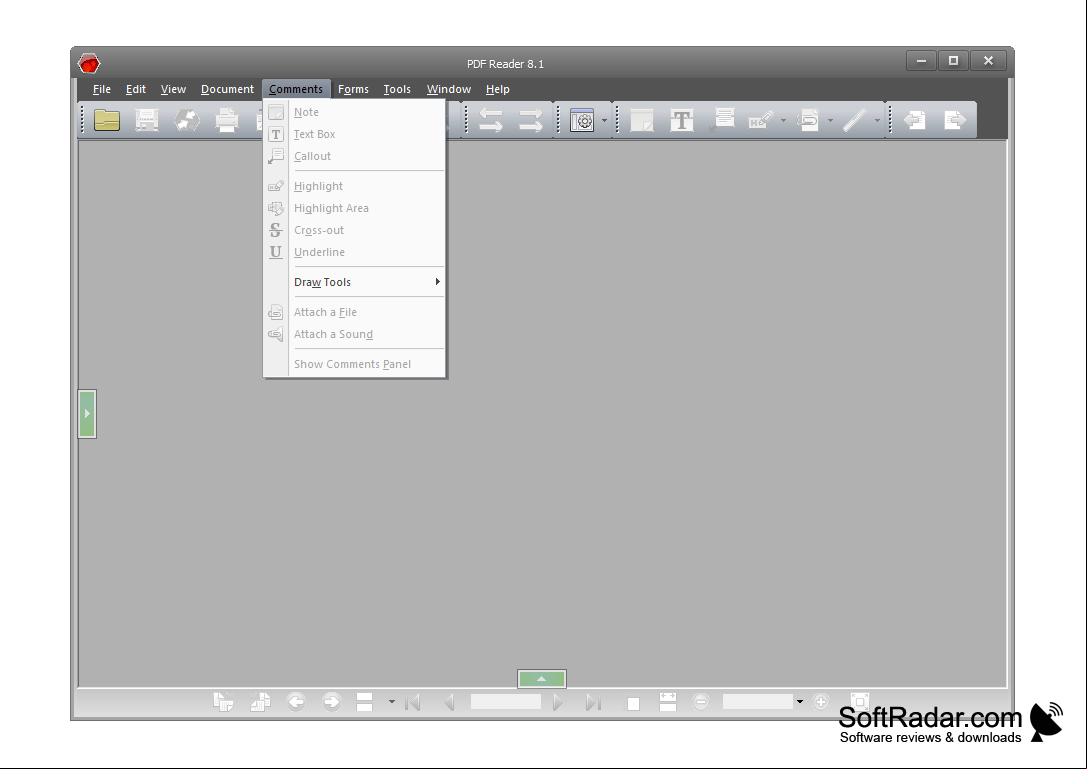Click the round forward arrow navigation icon
Viewport: 1087px width, 769px height.
[331, 702]
